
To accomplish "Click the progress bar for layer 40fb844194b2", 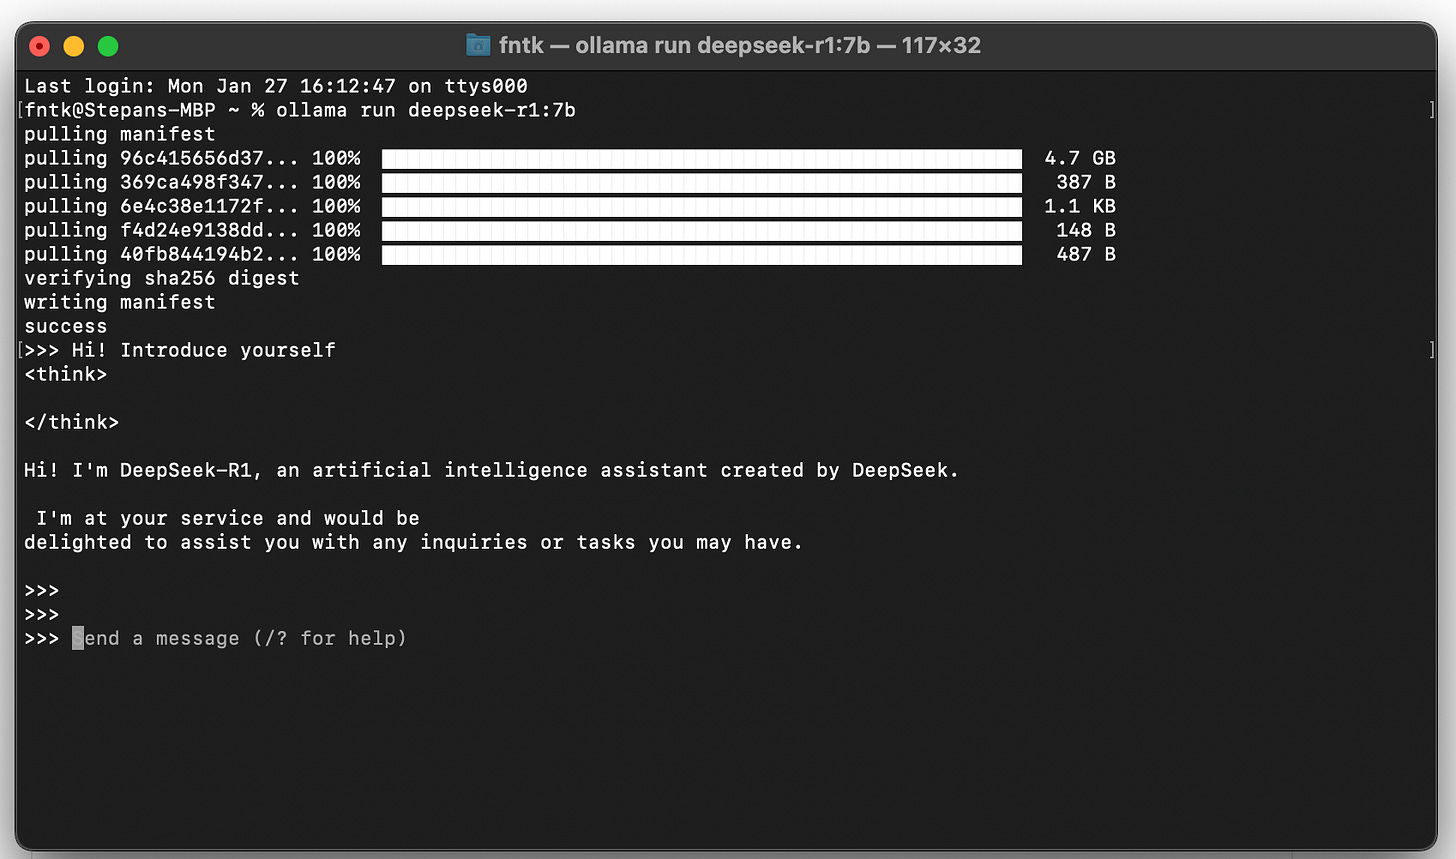I will click(702, 254).
